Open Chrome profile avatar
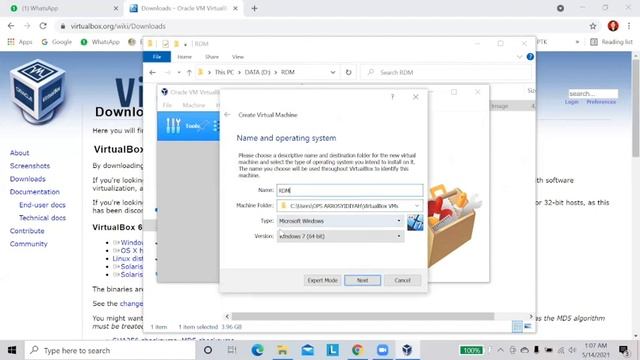Viewport: 640px width, 360px height. pyautogui.click(x=613, y=26)
